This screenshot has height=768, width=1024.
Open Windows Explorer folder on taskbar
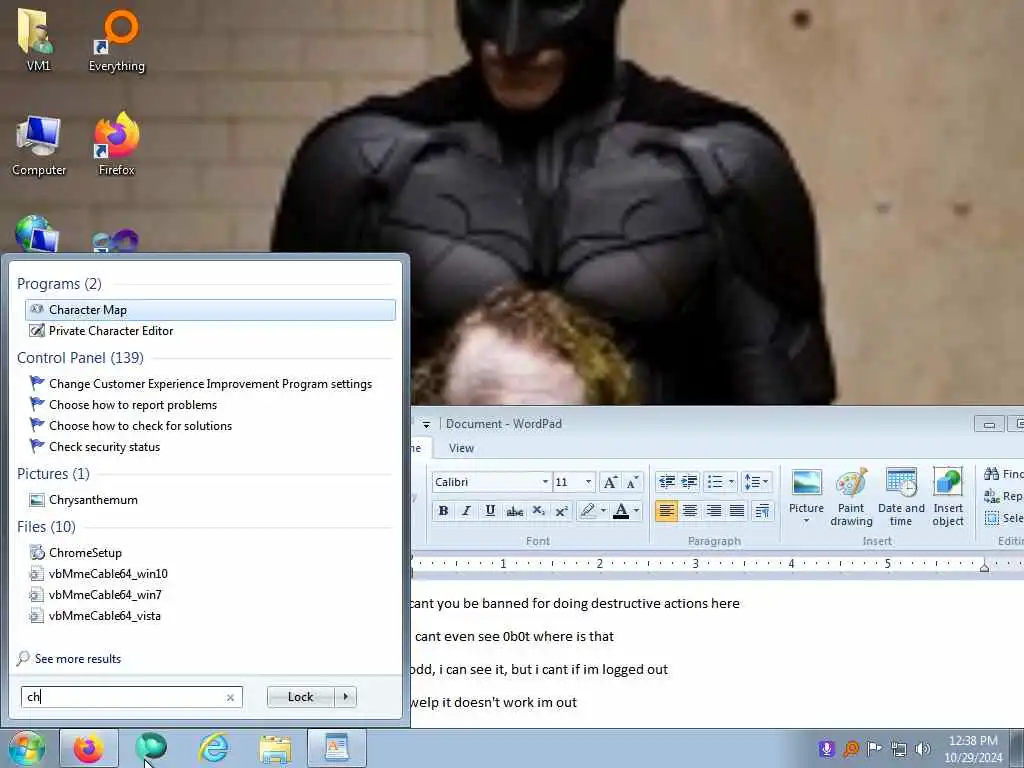coord(275,748)
